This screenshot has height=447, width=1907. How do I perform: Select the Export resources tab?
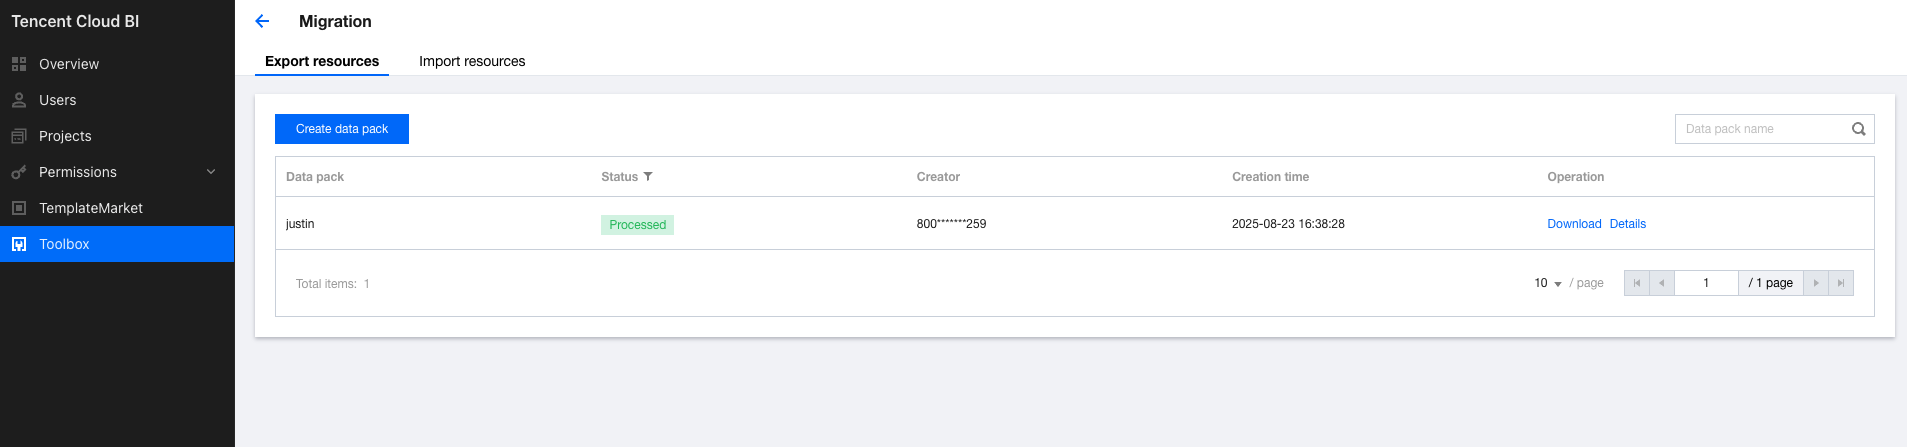click(x=322, y=61)
